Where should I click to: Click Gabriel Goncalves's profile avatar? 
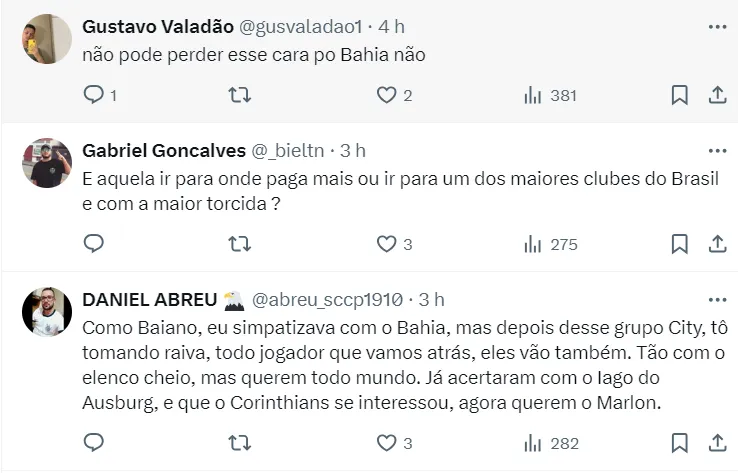tap(47, 164)
